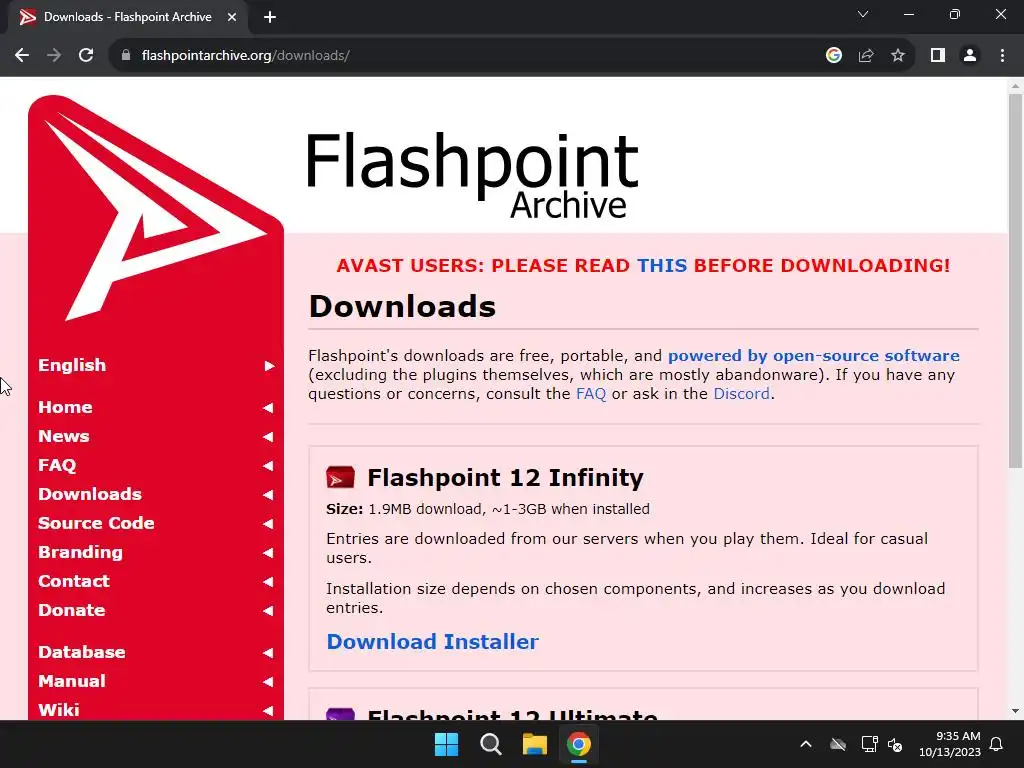This screenshot has height=768, width=1024.
Task: Open Branding in the sidebar menu
Action: coord(156,552)
